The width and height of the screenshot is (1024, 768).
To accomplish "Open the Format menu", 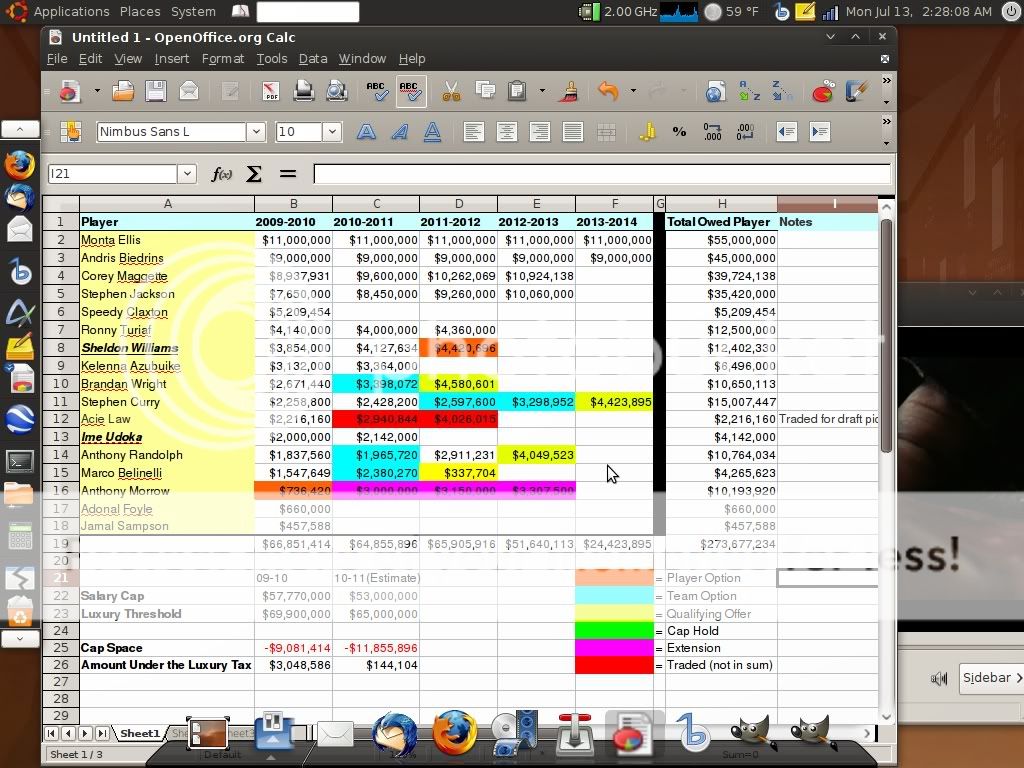I will tap(223, 59).
